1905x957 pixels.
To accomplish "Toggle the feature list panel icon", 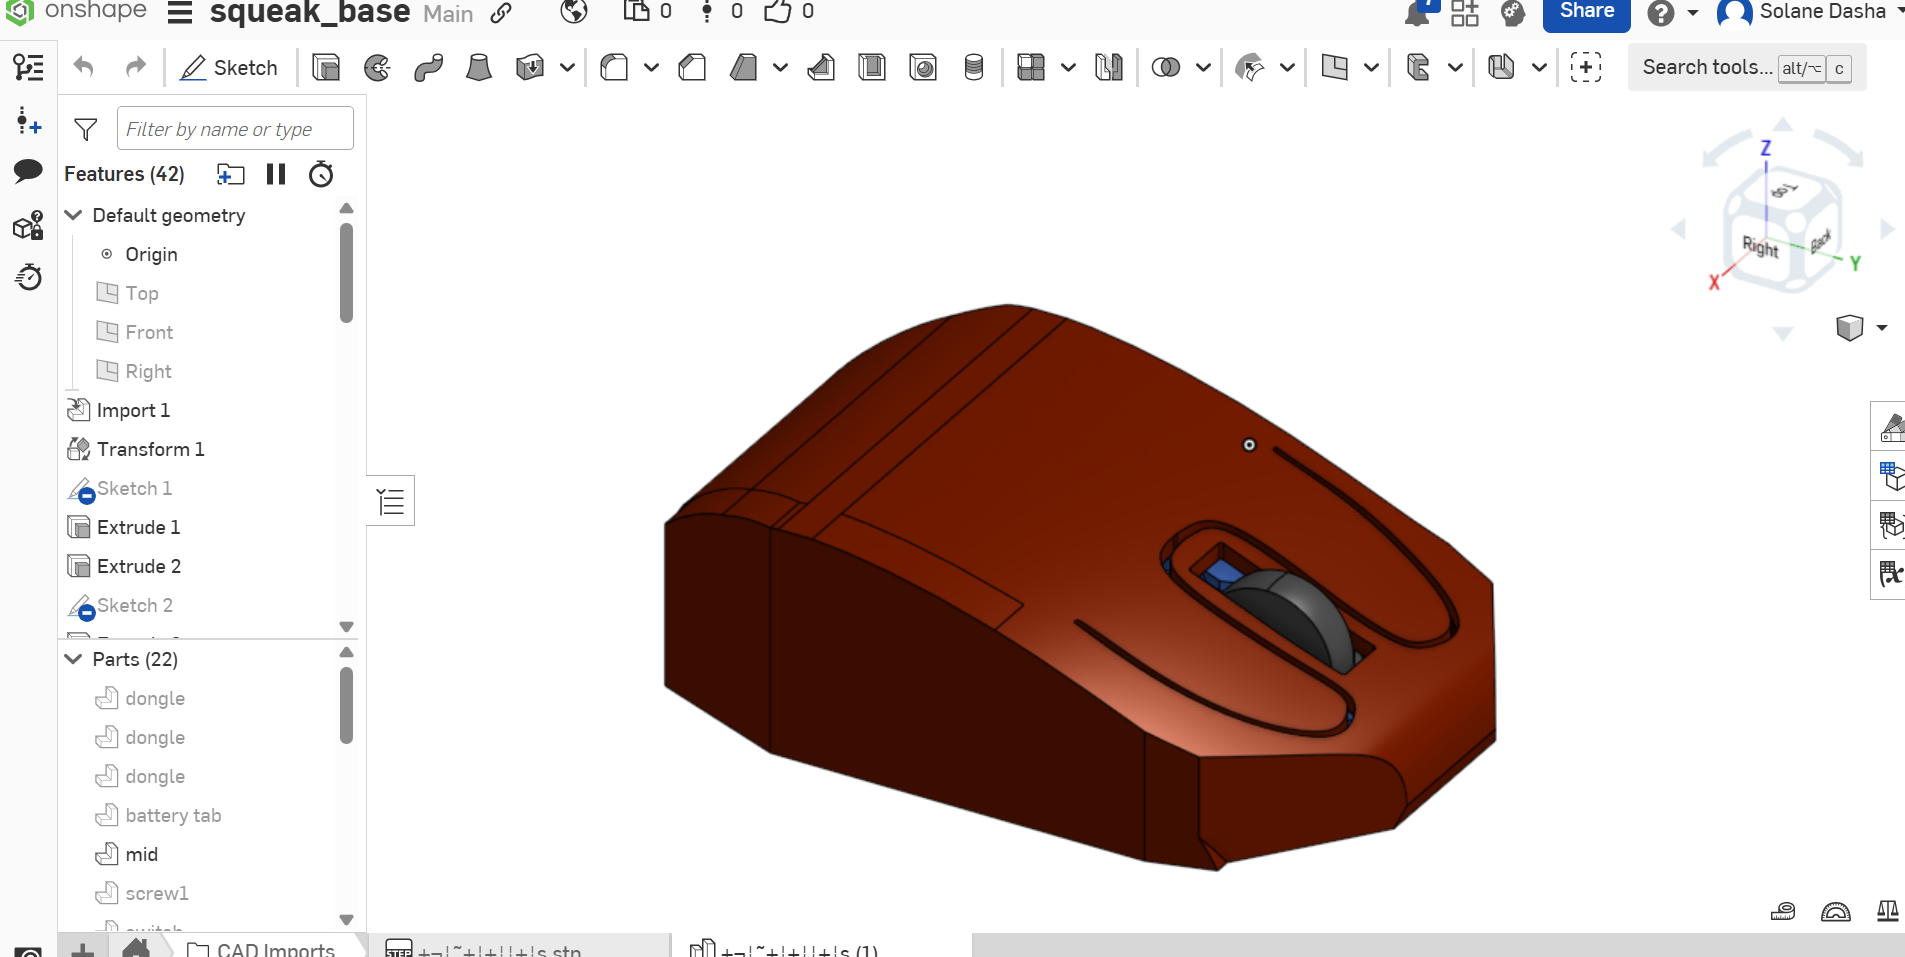I will point(28,67).
